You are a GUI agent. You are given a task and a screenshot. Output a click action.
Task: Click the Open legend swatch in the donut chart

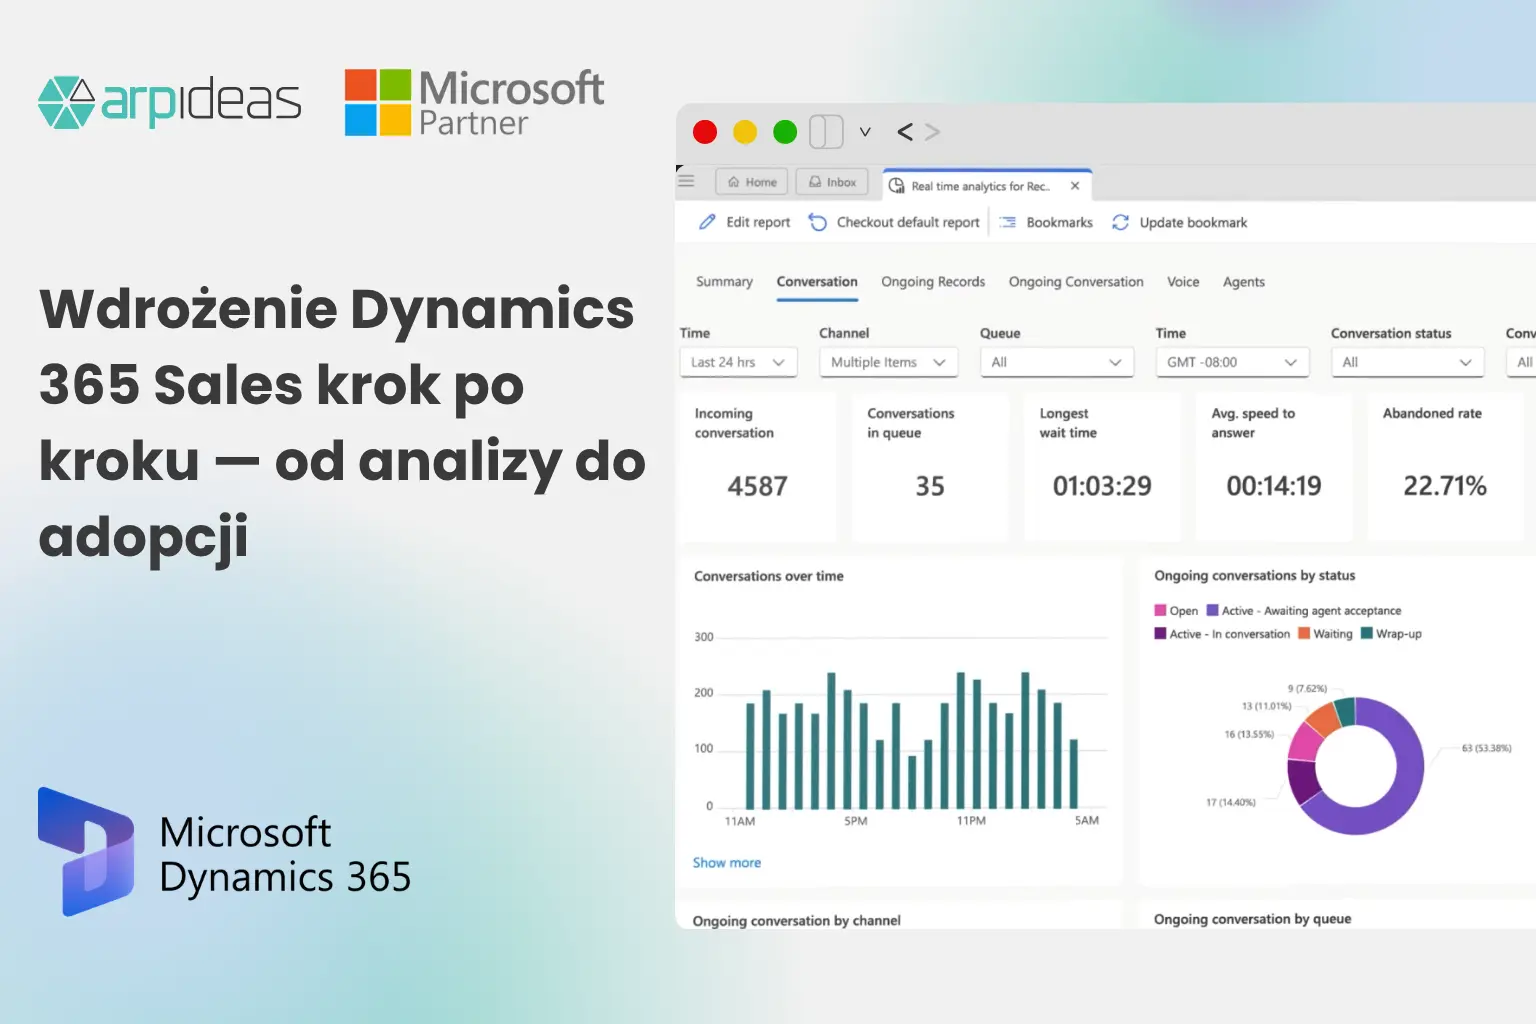[1161, 610]
